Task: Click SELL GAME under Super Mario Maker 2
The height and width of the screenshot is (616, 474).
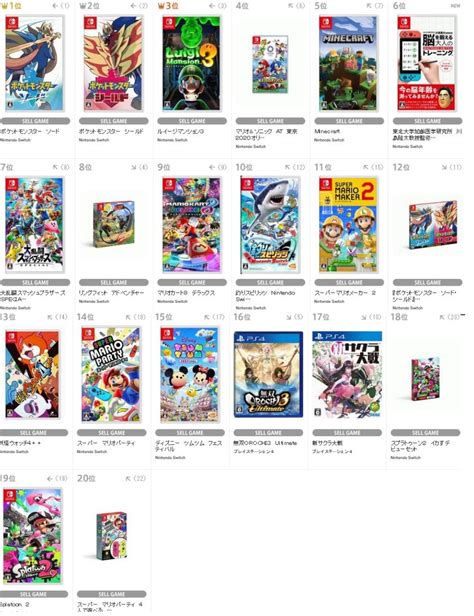Action: click(349, 282)
